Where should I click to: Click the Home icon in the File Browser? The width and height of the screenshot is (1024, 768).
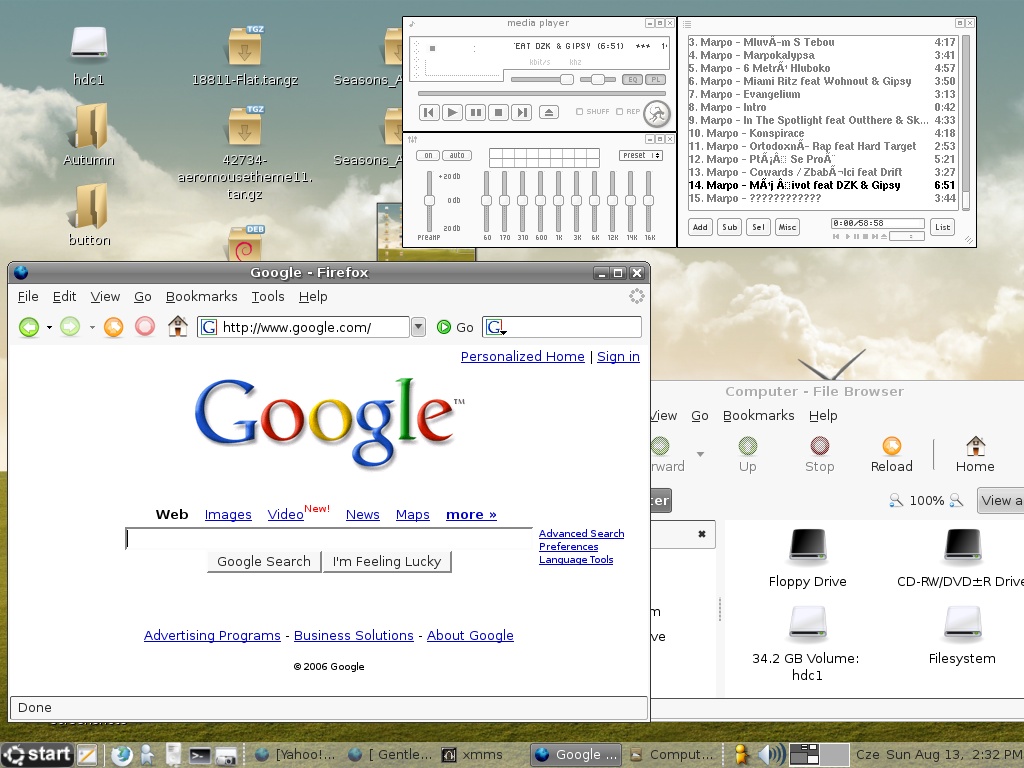tap(976, 446)
